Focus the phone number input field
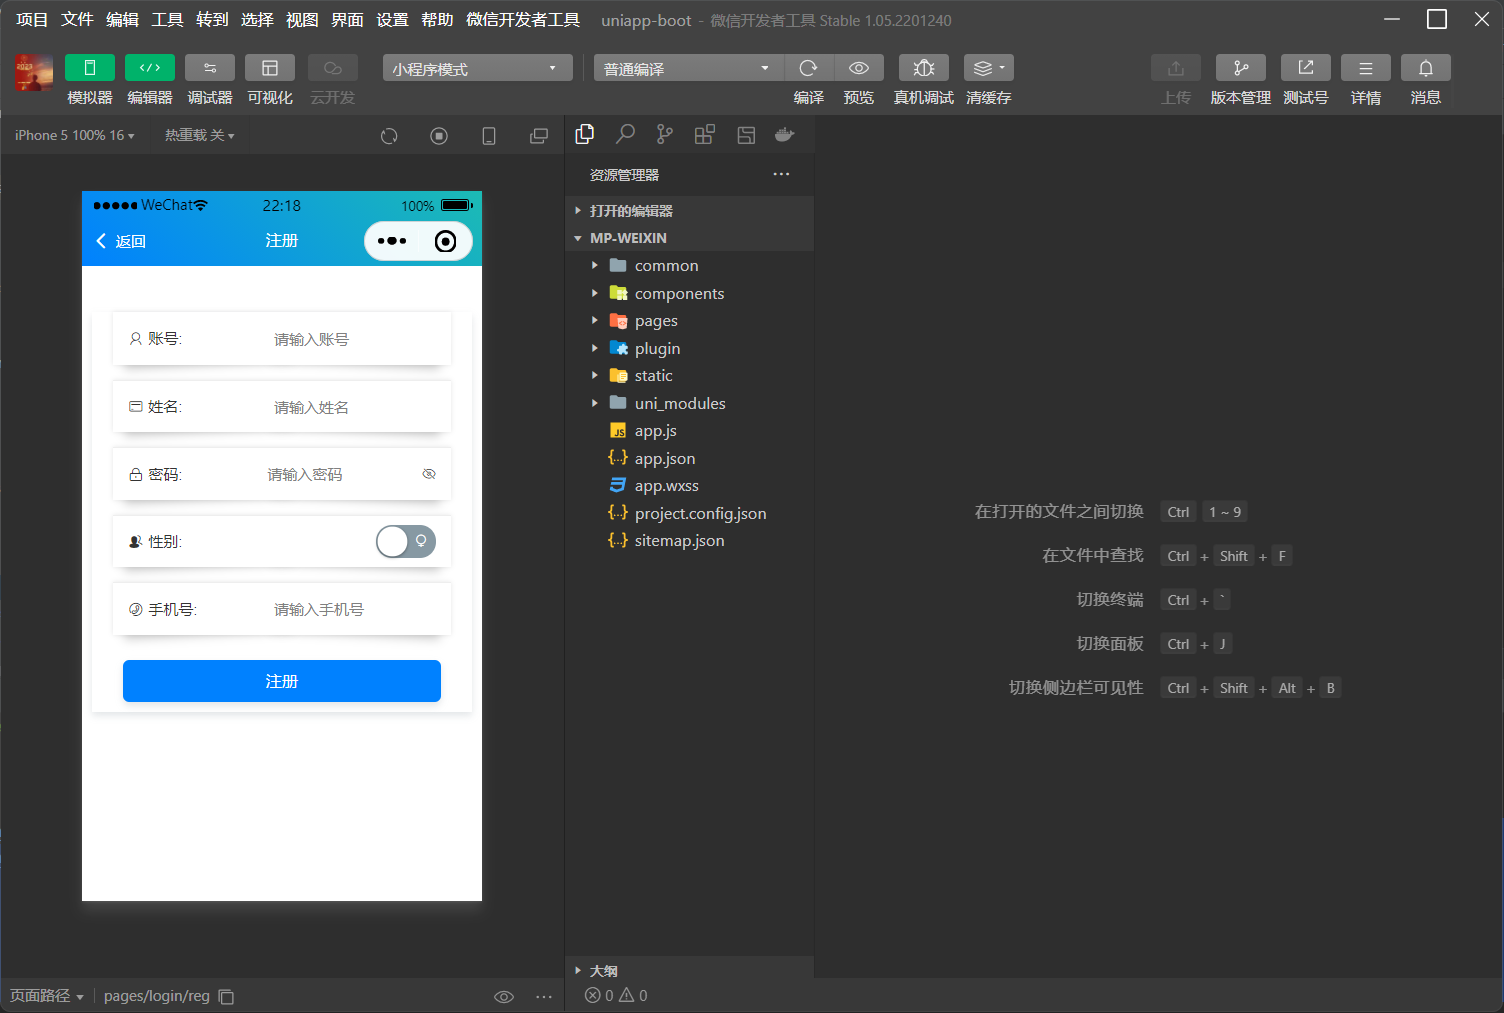The height and width of the screenshot is (1013, 1504). pos(355,609)
